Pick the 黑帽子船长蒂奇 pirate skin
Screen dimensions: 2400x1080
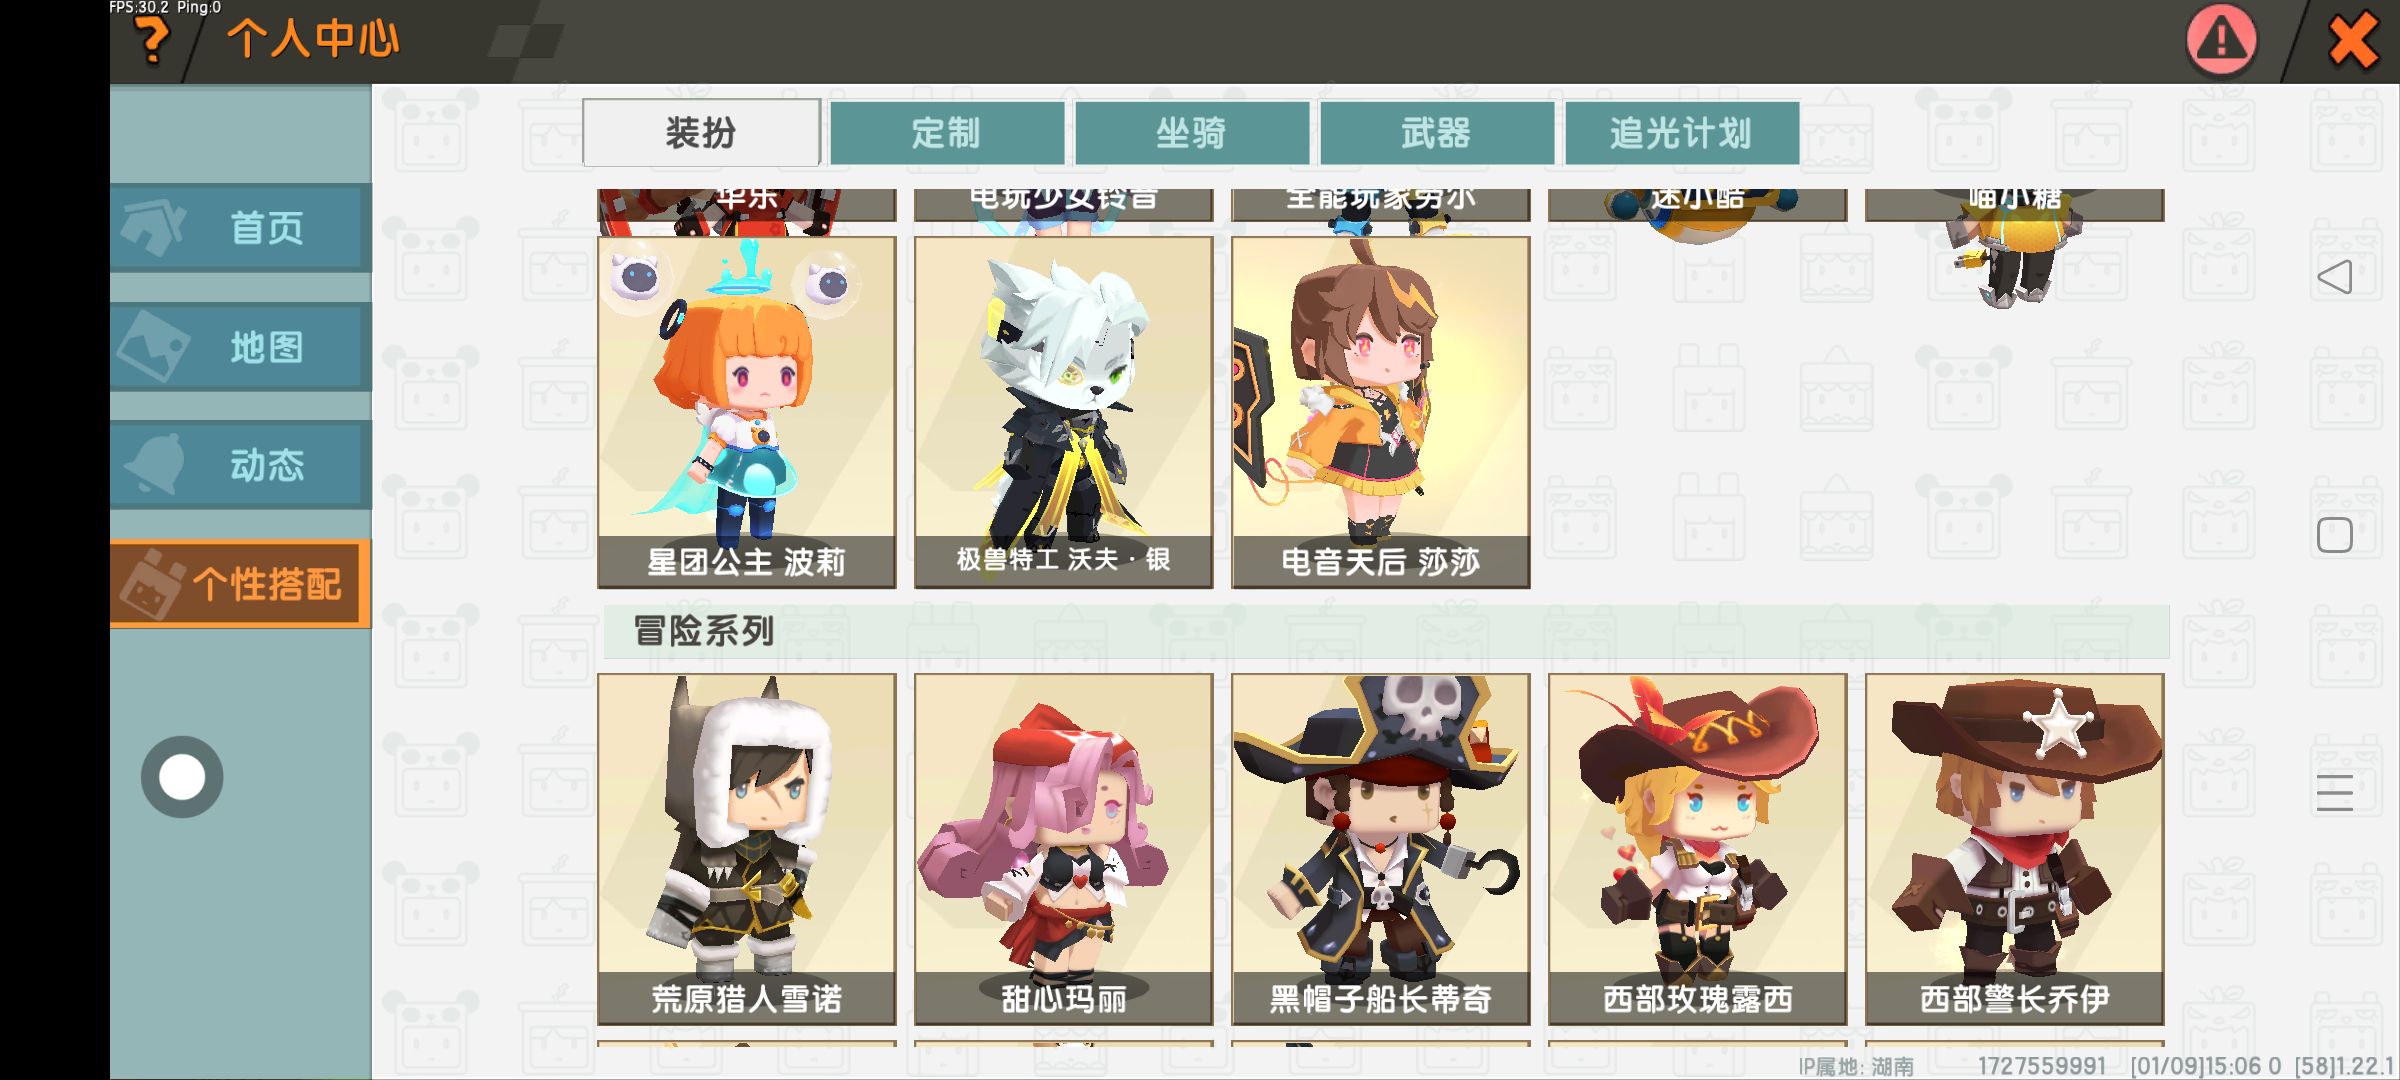click(1381, 849)
